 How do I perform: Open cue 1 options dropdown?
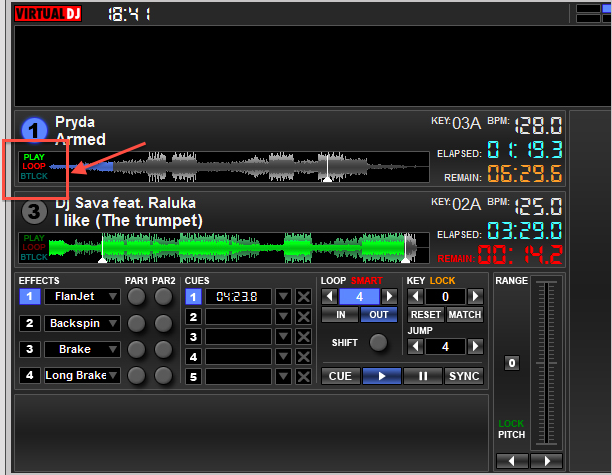tap(283, 297)
